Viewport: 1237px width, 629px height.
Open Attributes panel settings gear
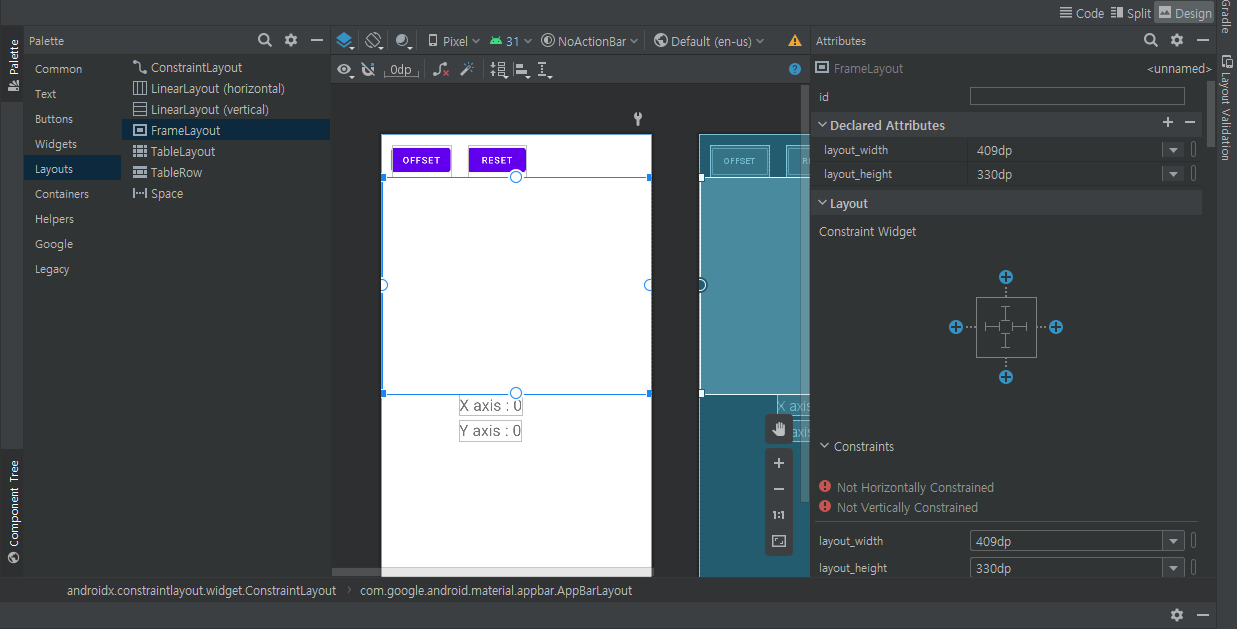click(1177, 40)
